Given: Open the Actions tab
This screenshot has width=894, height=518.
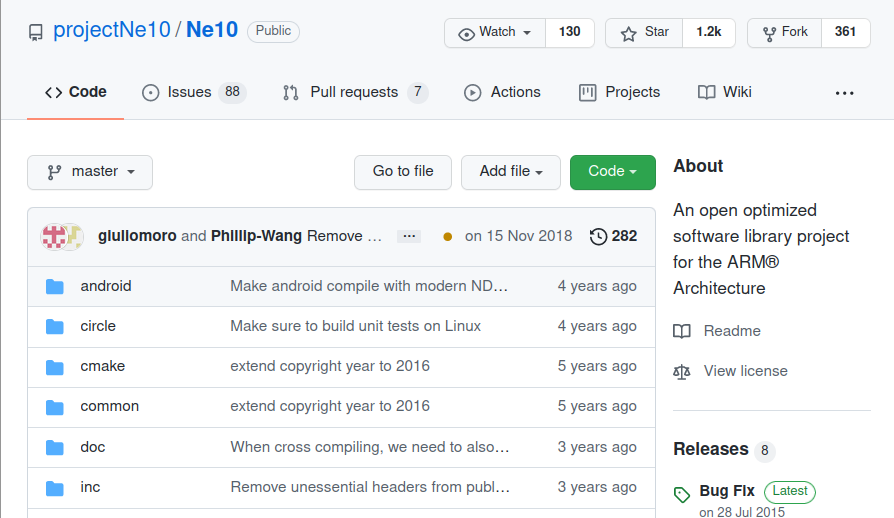Looking at the screenshot, I should tap(502, 92).
